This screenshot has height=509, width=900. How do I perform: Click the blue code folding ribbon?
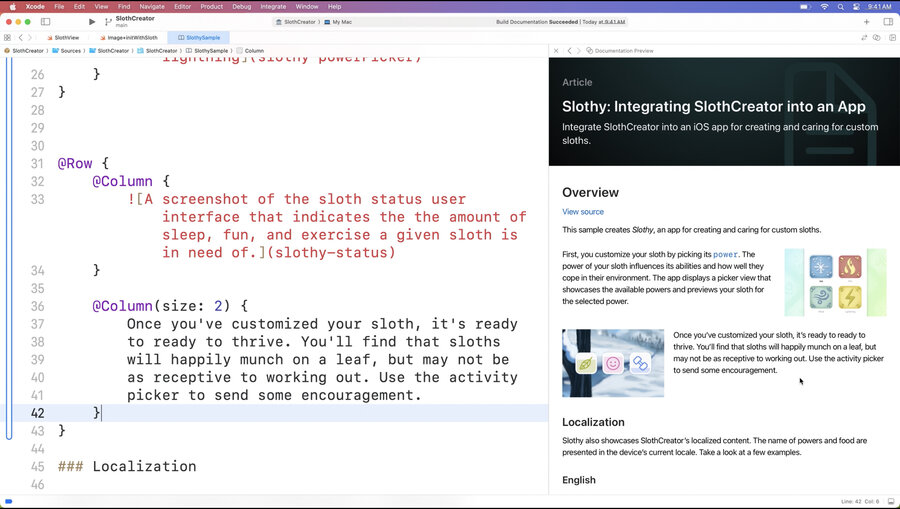pyautogui.click(x=9, y=248)
